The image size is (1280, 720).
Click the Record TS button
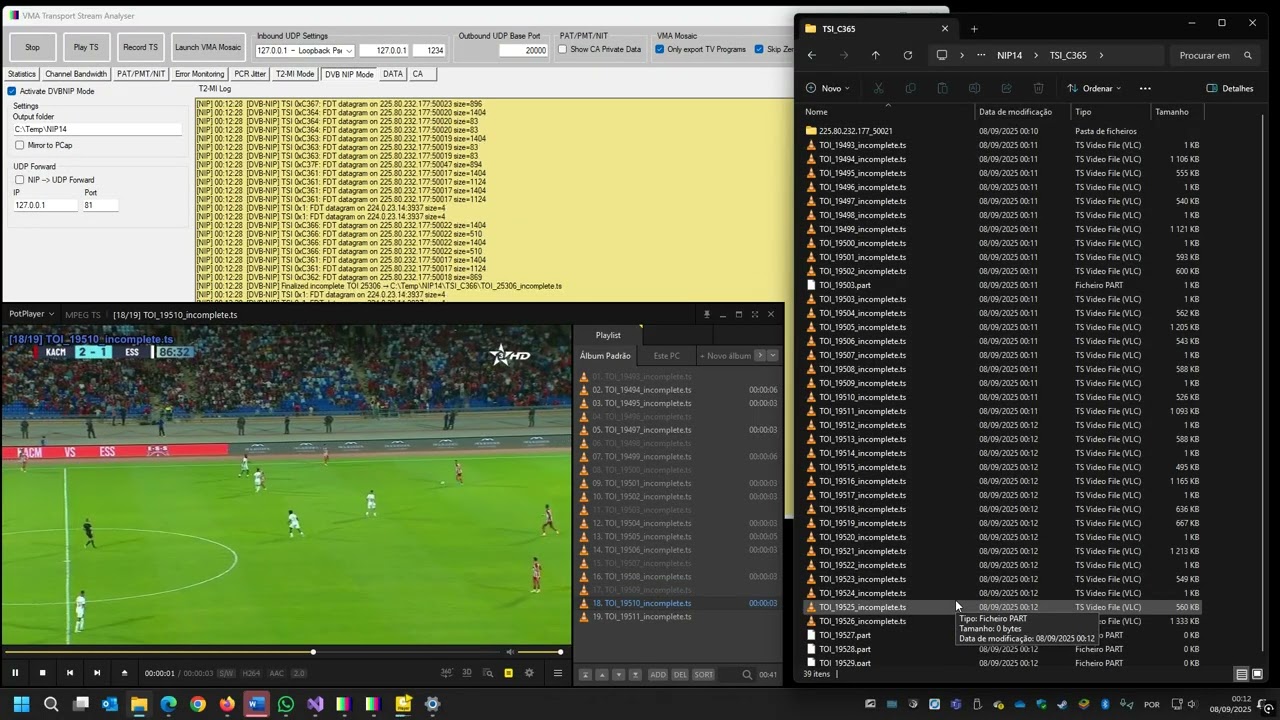[x=140, y=47]
